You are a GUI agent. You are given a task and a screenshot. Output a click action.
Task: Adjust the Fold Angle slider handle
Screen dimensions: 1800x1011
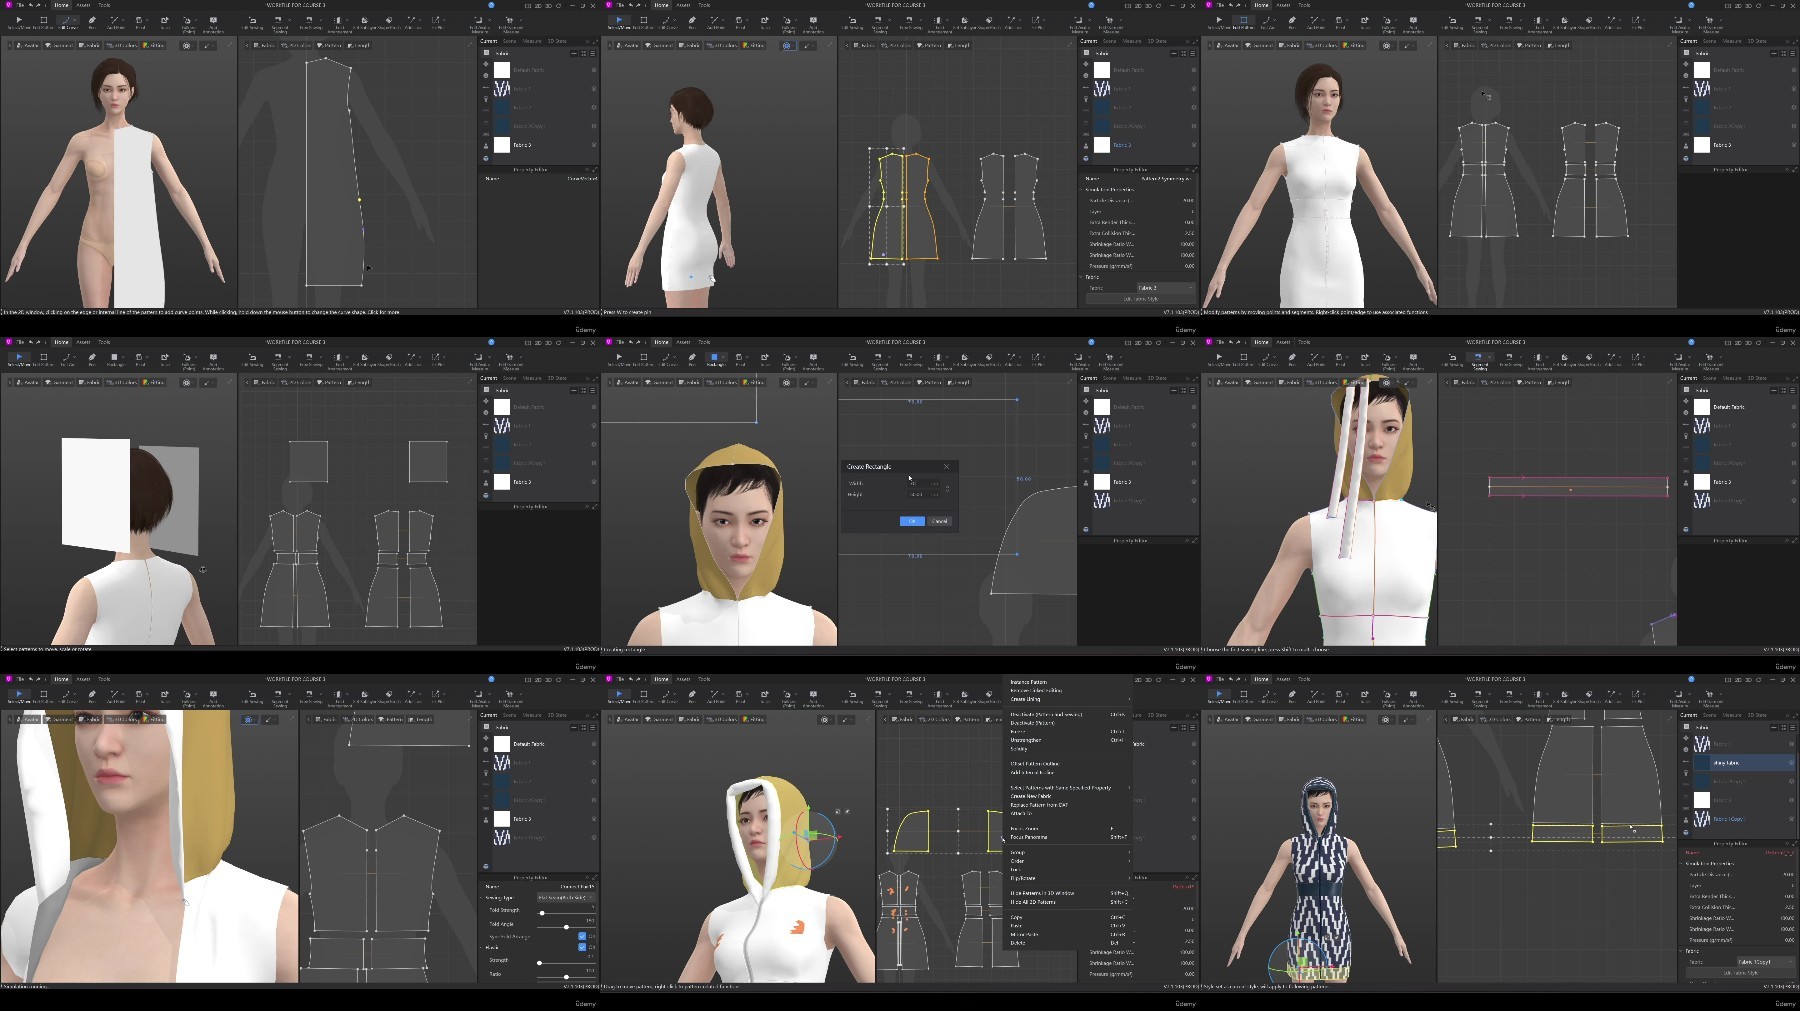[x=566, y=927]
